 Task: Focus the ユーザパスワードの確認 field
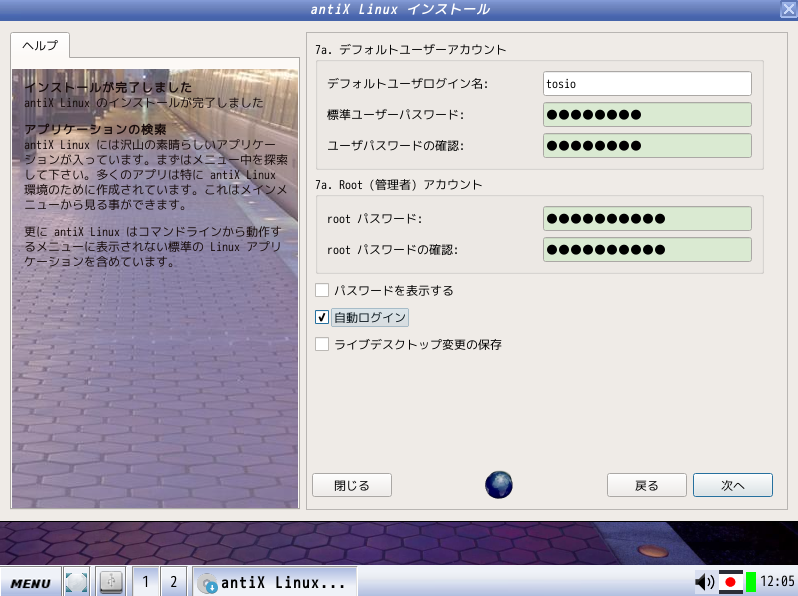pos(647,146)
